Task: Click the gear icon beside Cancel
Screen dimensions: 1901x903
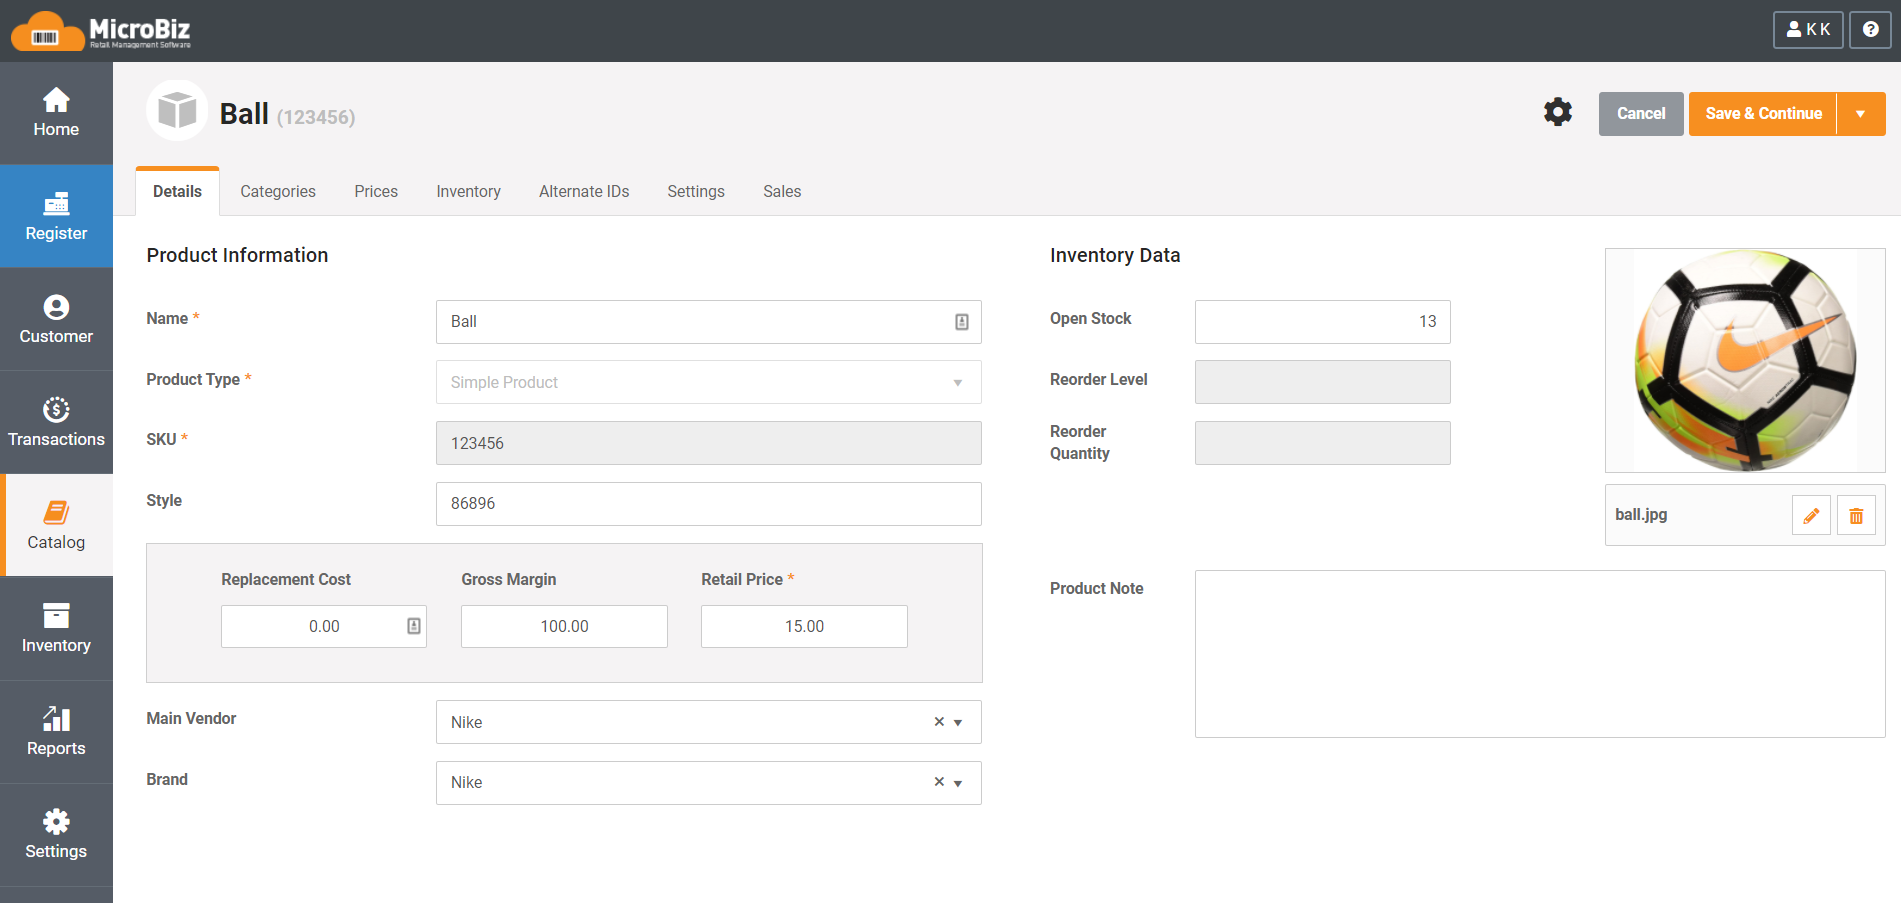Action: click(x=1557, y=112)
